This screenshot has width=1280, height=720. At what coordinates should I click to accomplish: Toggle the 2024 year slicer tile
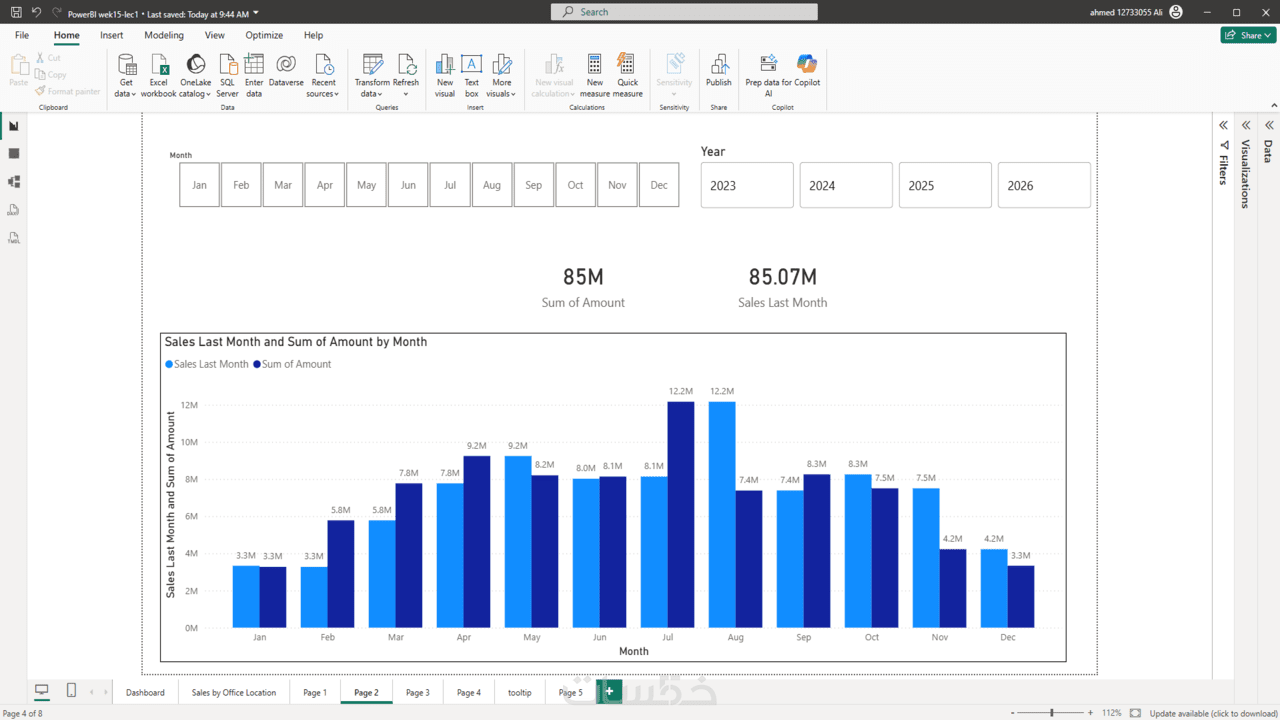click(x=845, y=185)
